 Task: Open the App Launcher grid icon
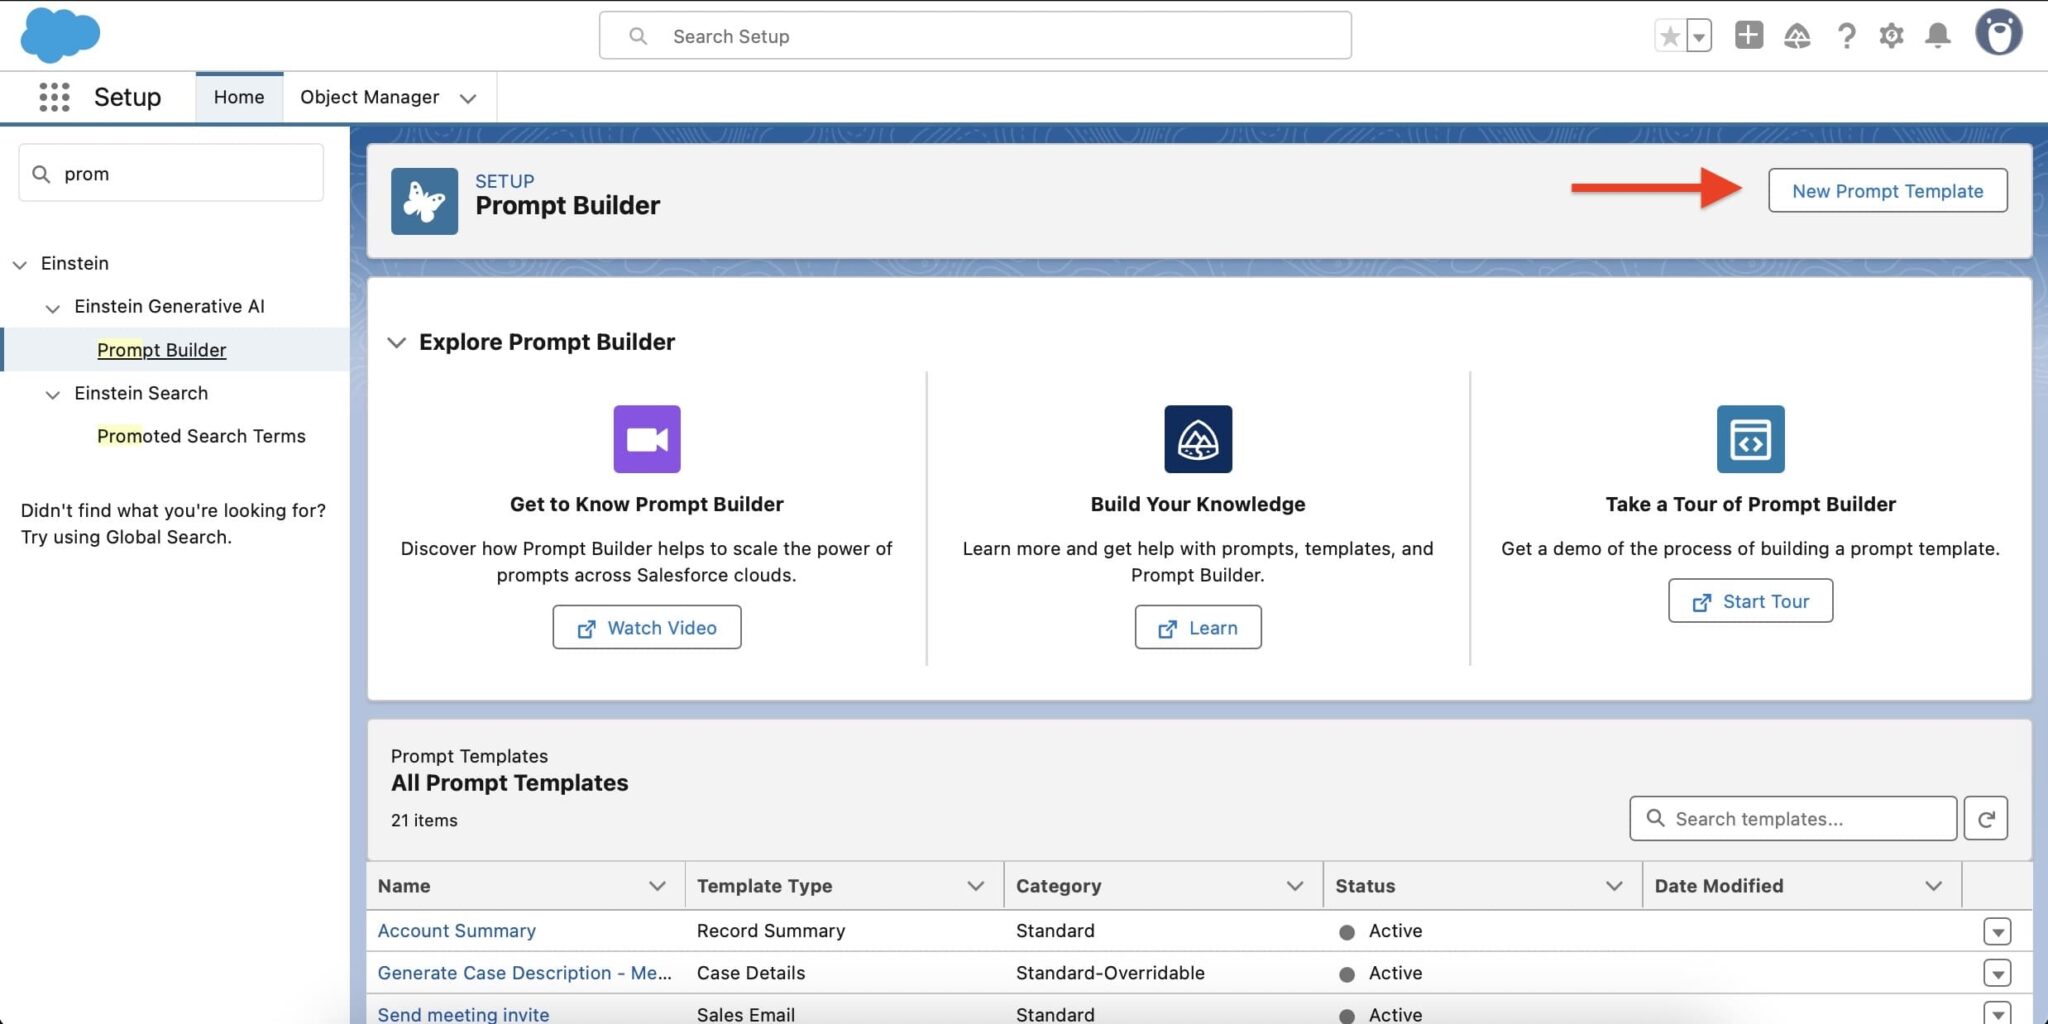pos(53,96)
